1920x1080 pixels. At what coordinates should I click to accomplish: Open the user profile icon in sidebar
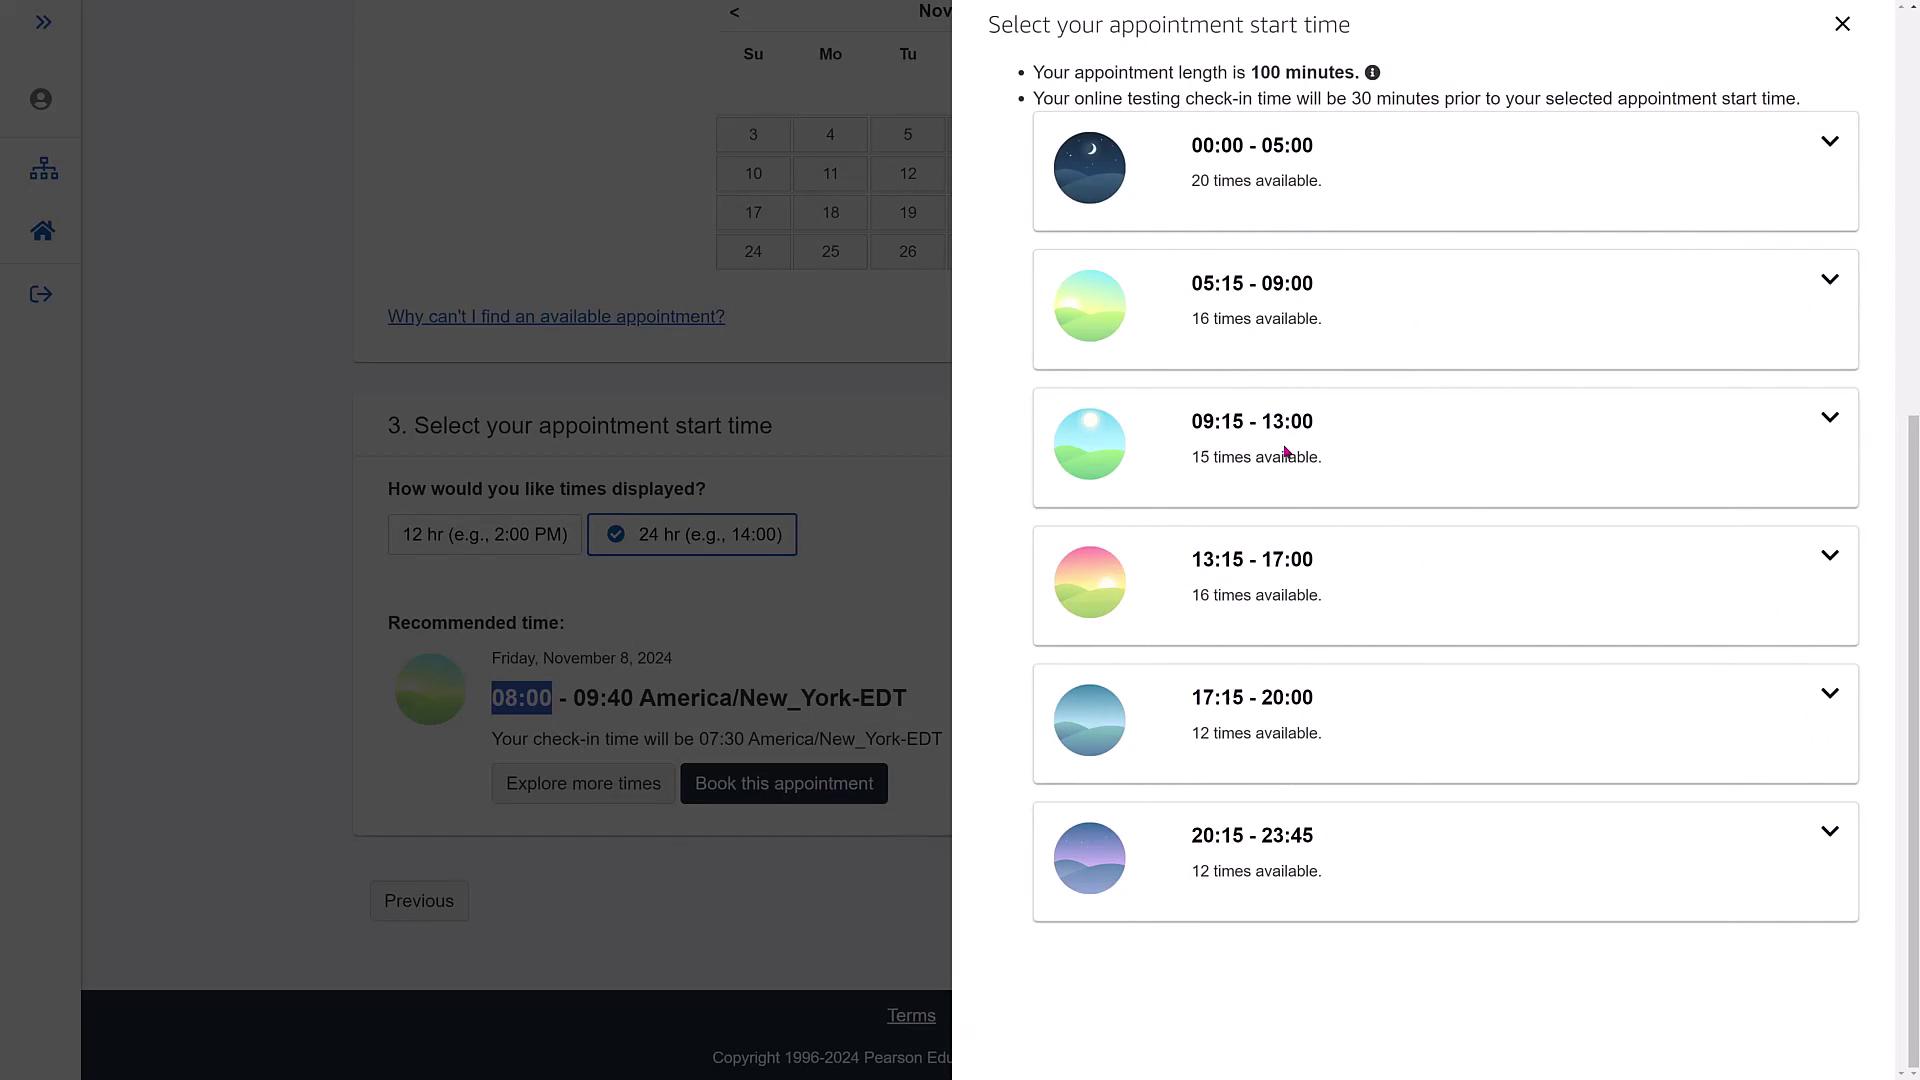pos(41,99)
